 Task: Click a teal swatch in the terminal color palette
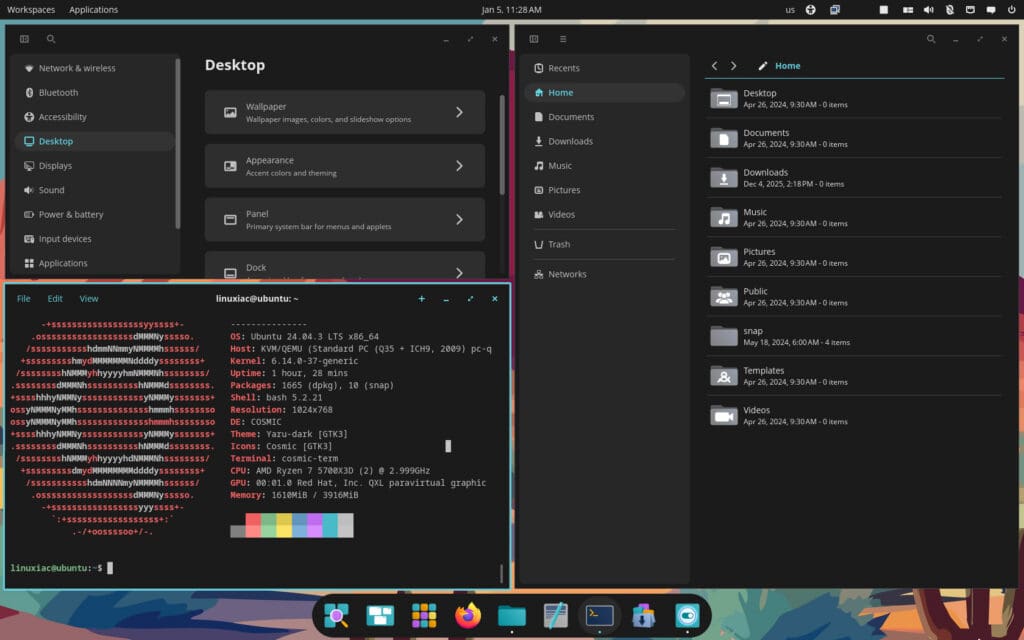pos(330,524)
